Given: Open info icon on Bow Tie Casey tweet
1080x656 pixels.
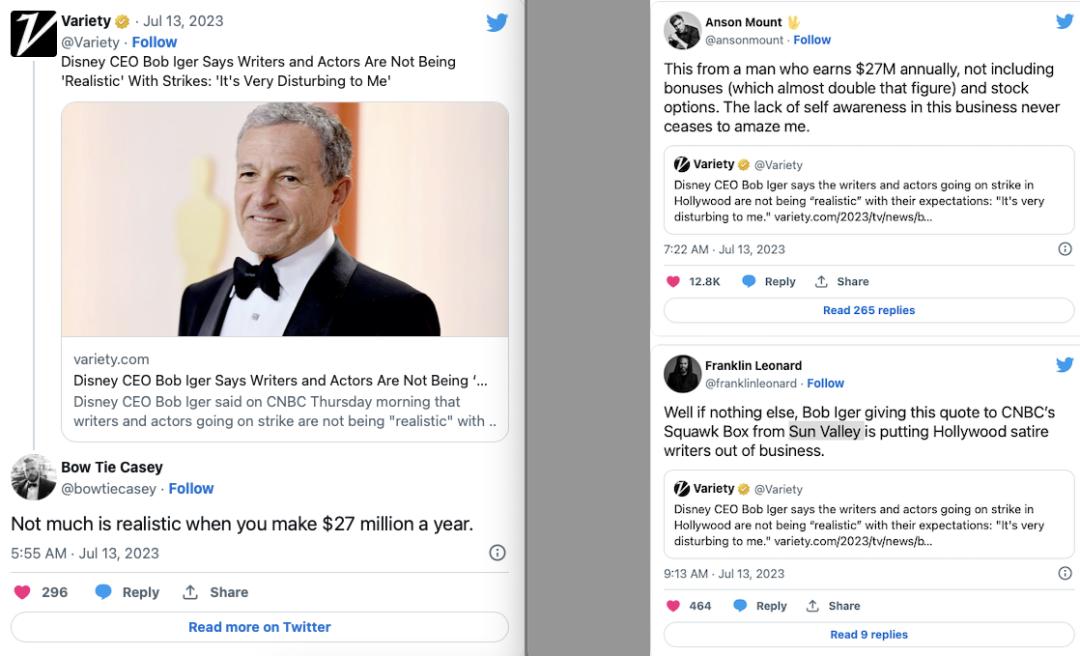Looking at the screenshot, I should click(497, 553).
